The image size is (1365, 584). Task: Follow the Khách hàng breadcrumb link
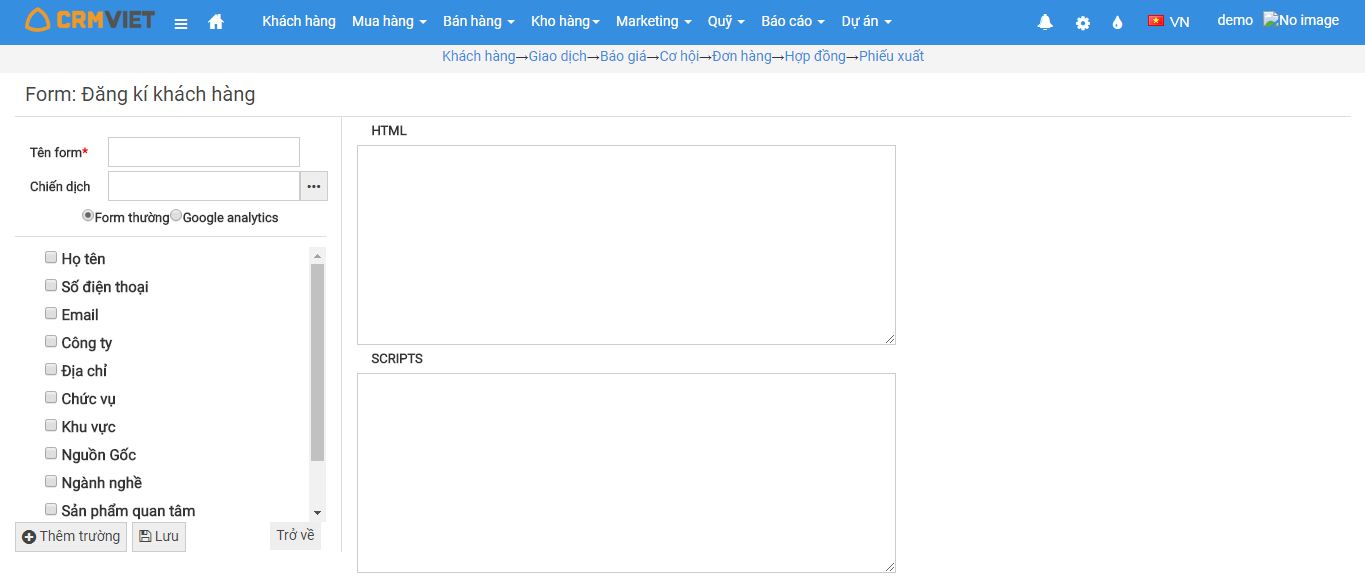point(478,56)
